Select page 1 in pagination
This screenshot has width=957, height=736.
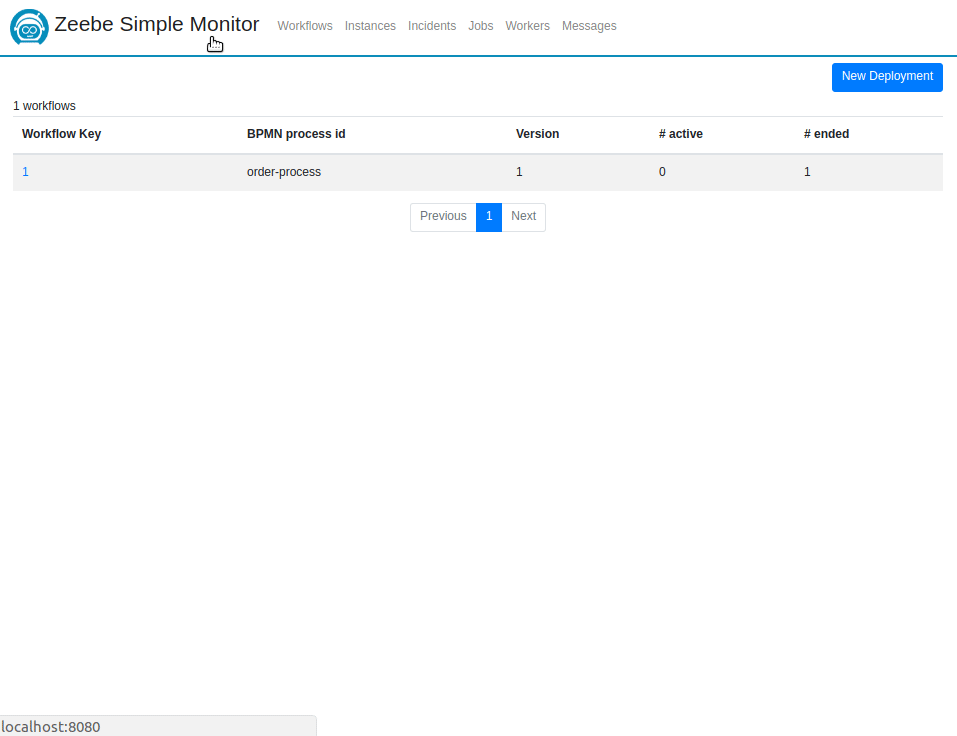pos(489,217)
